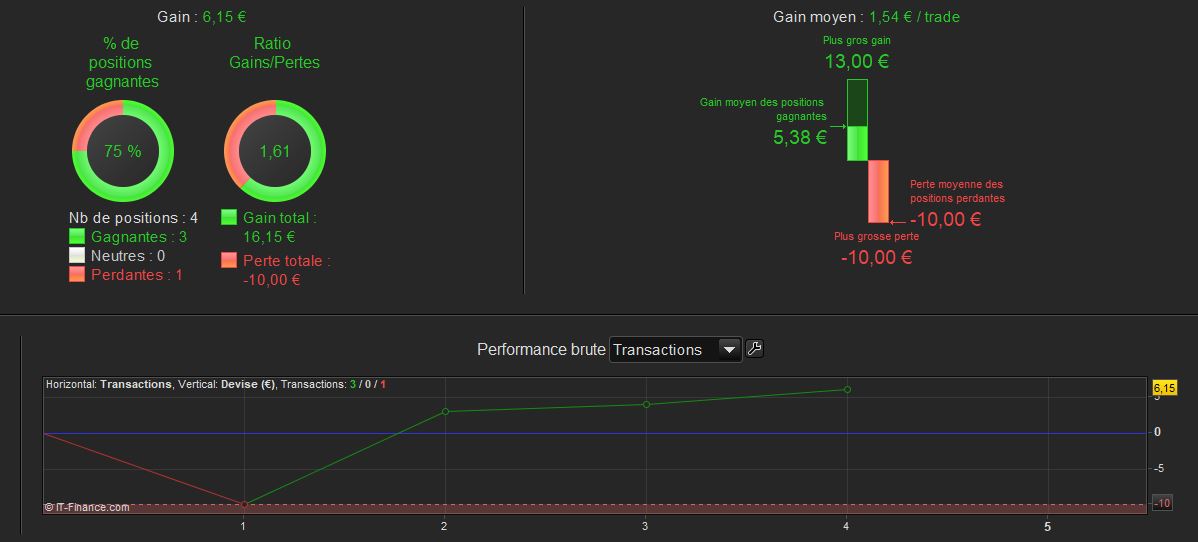Click 'Neutres : 0' label
Viewport: 1198px width, 542px height.
(x=128, y=256)
